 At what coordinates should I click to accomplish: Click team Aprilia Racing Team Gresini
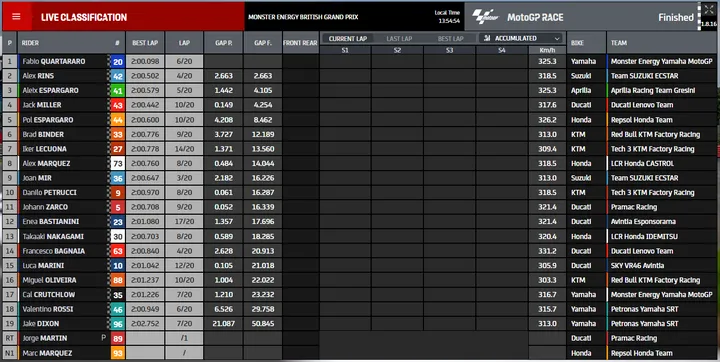[x=652, y=90]
